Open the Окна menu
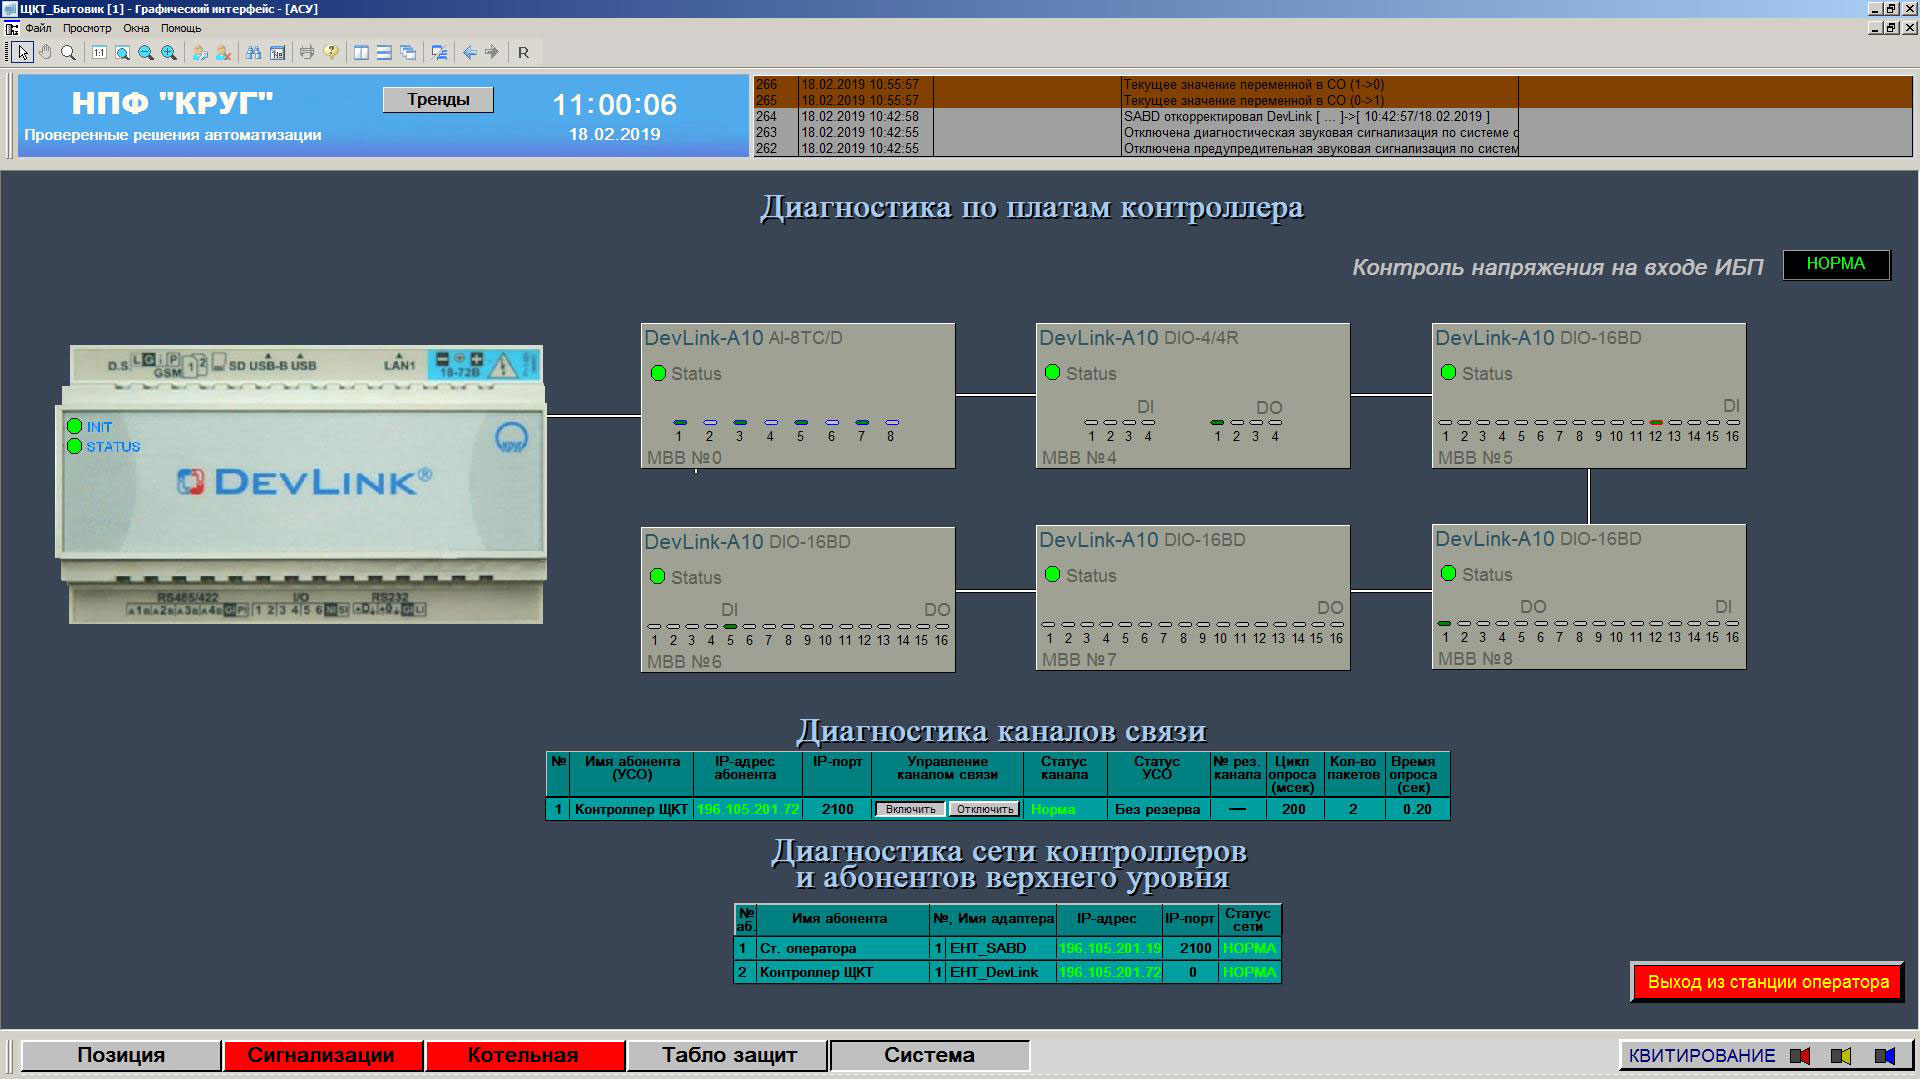 click(x=136, y=28)
